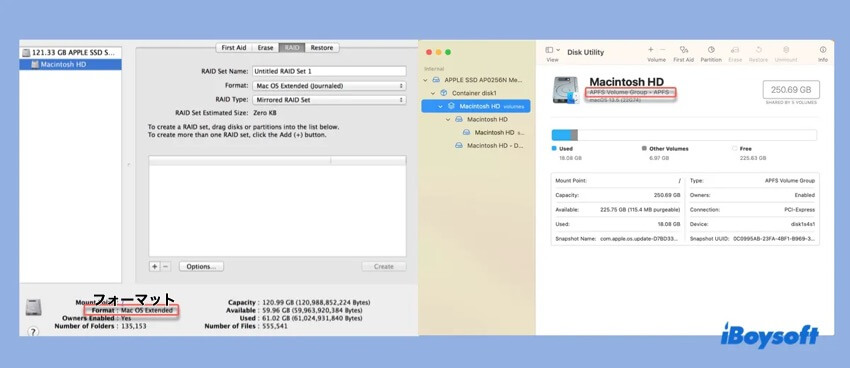Show the Info panel via the info icon
Image resolution: width=850 pixels, height=368 pixels.
coord(823,50)
